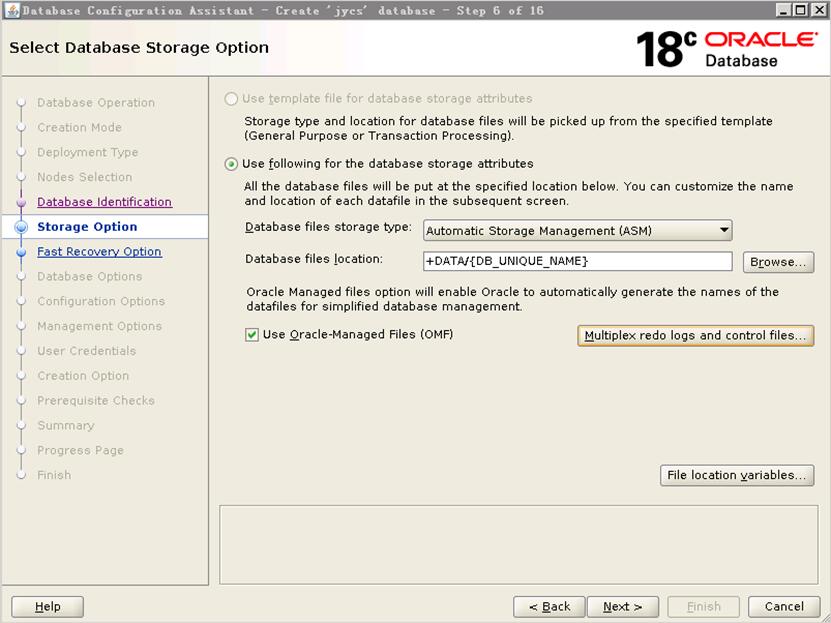Maximize the Database Configuration Assistant window
Screen dimensions: 831x623
point(801,10)
